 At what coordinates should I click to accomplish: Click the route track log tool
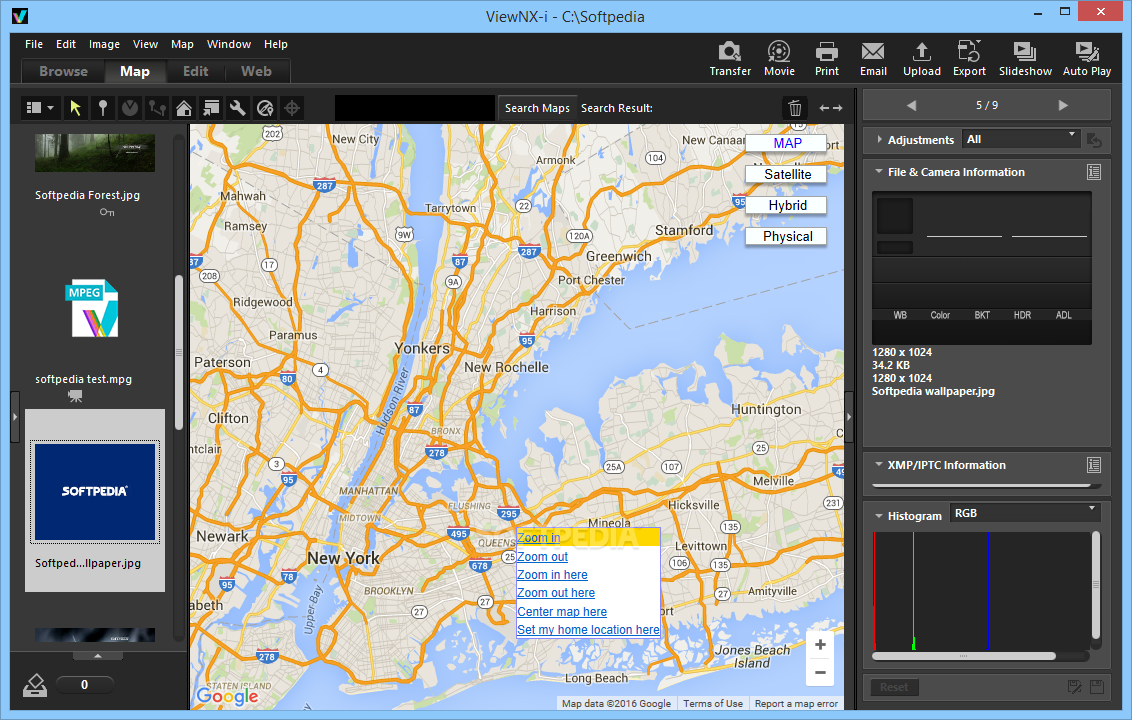click(157, 108)
